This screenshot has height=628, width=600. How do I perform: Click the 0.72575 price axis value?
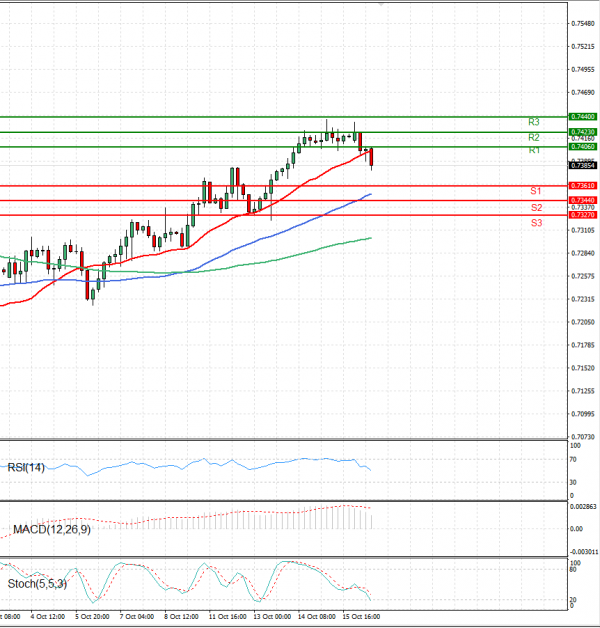click(583, 276)
